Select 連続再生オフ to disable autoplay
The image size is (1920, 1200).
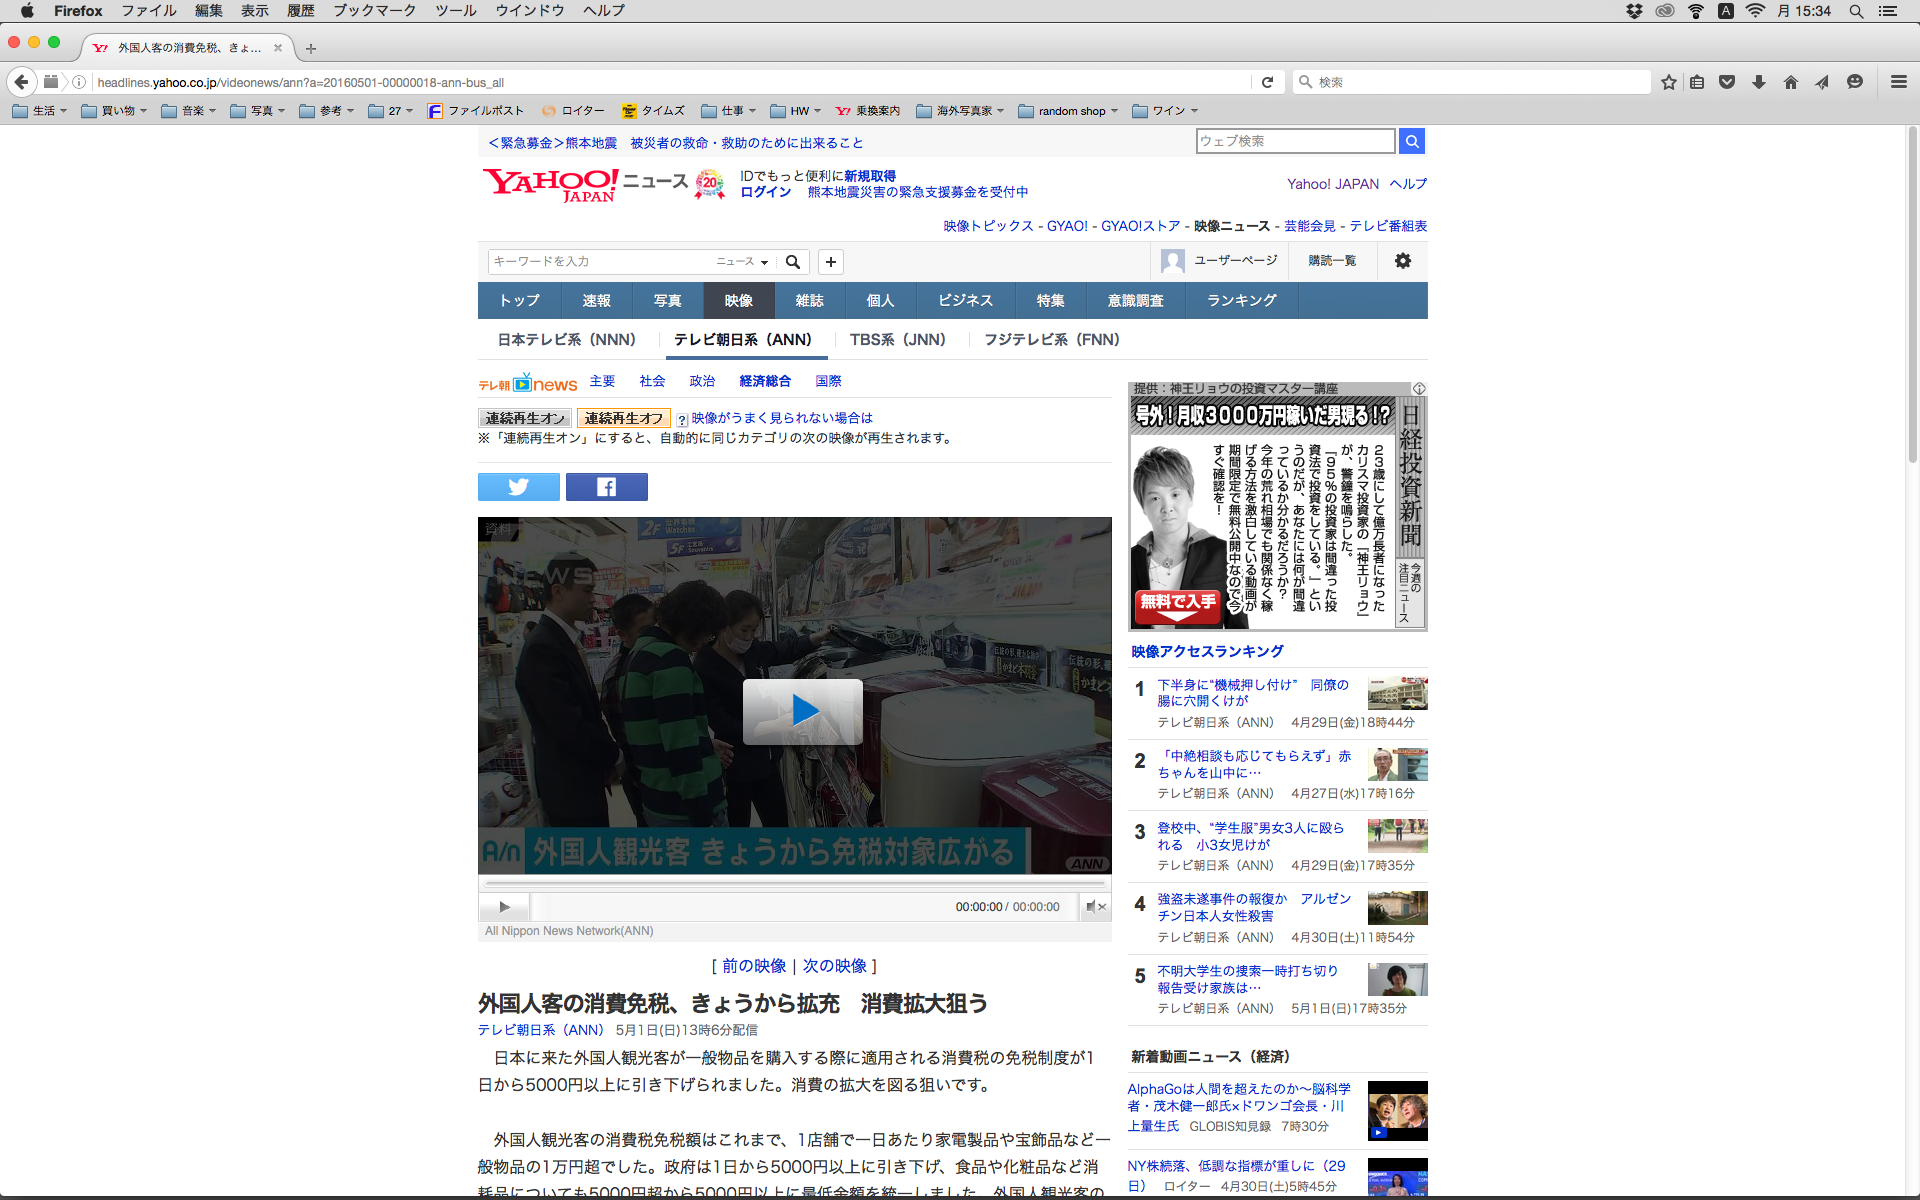click(x=624, y=418)
